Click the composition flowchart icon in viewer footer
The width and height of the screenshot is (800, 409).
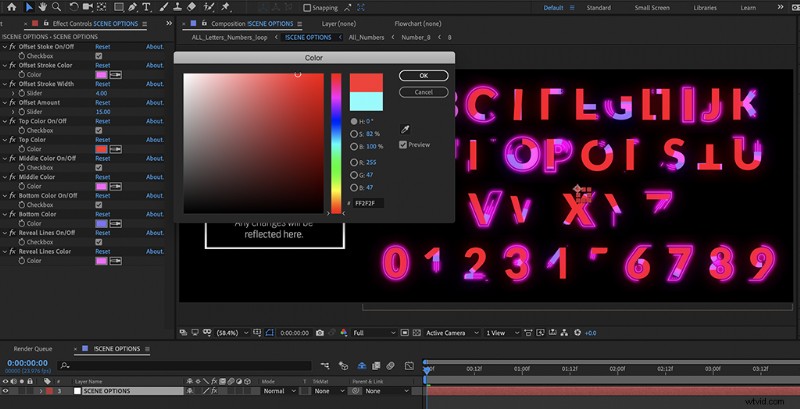564,333
